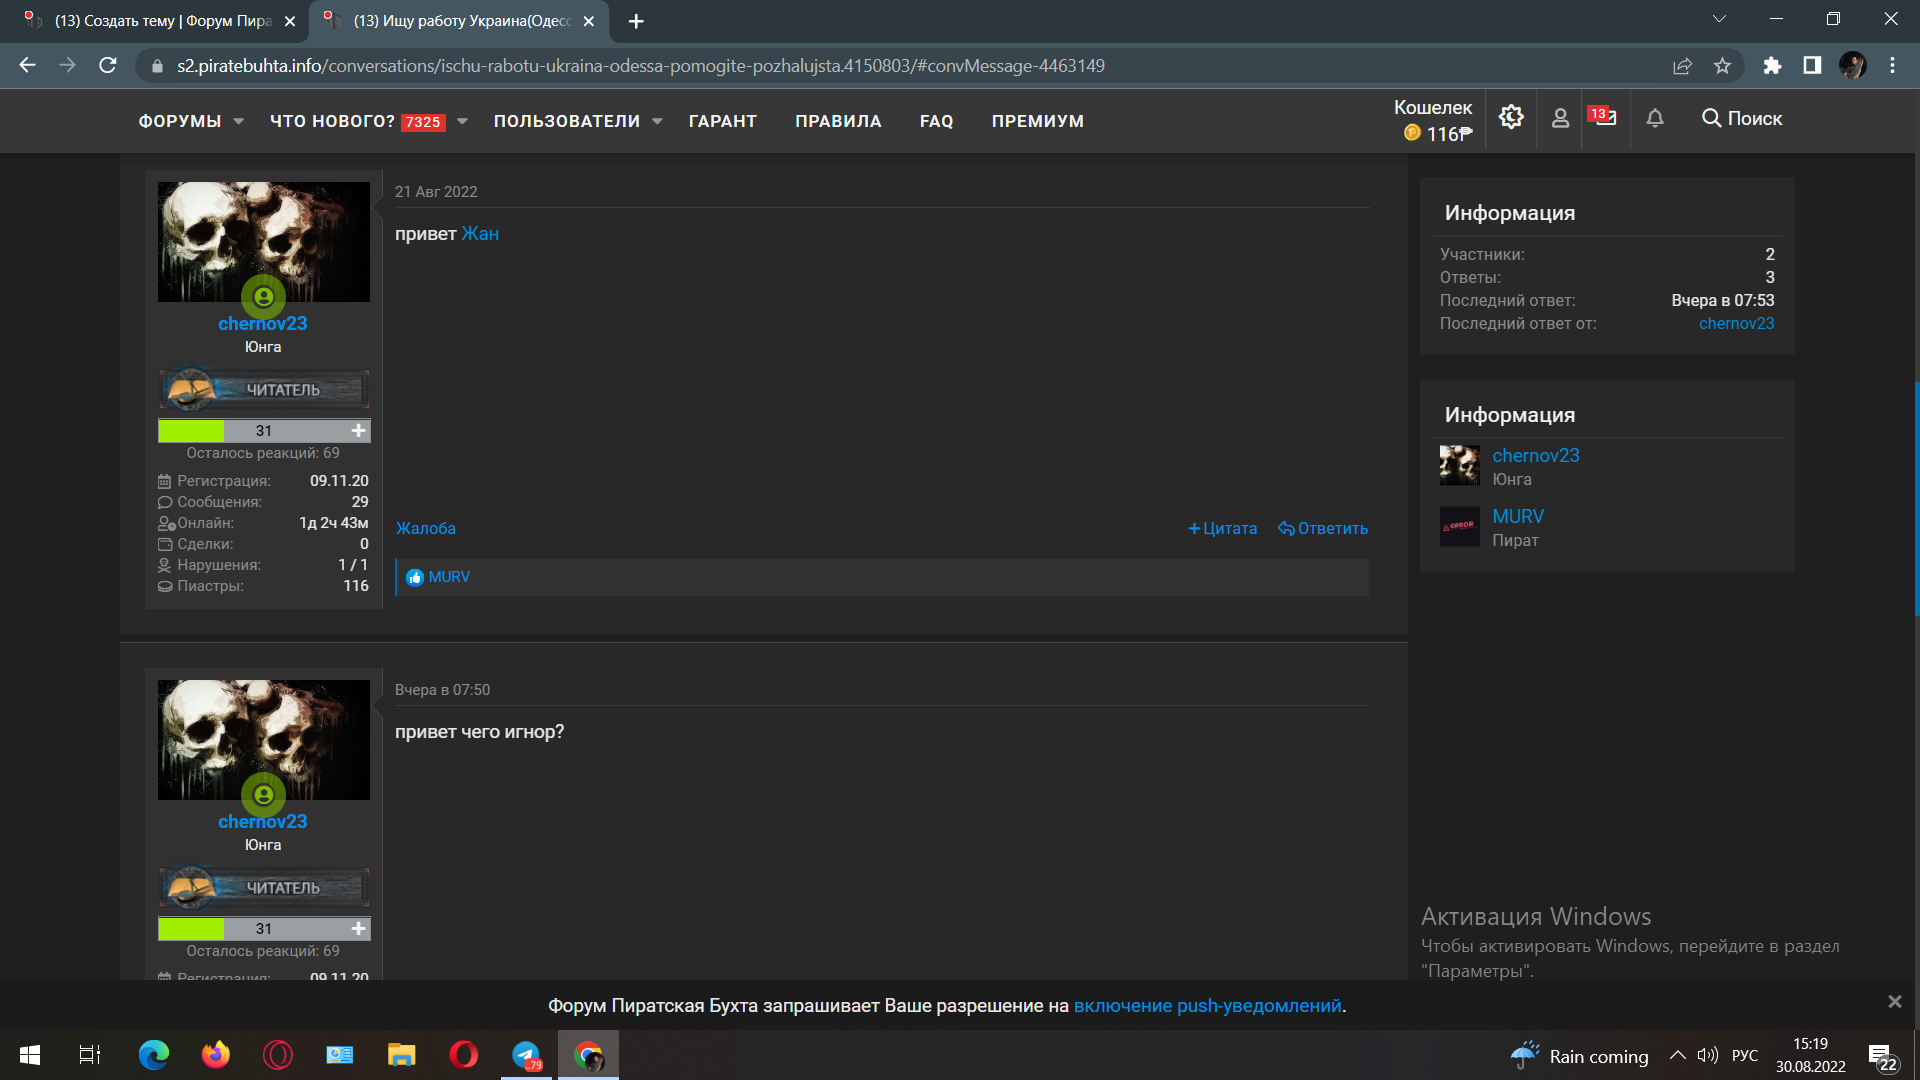Open the notifications bell icon
The width and height of the screenshot is (1920, 1080).
1655,118
